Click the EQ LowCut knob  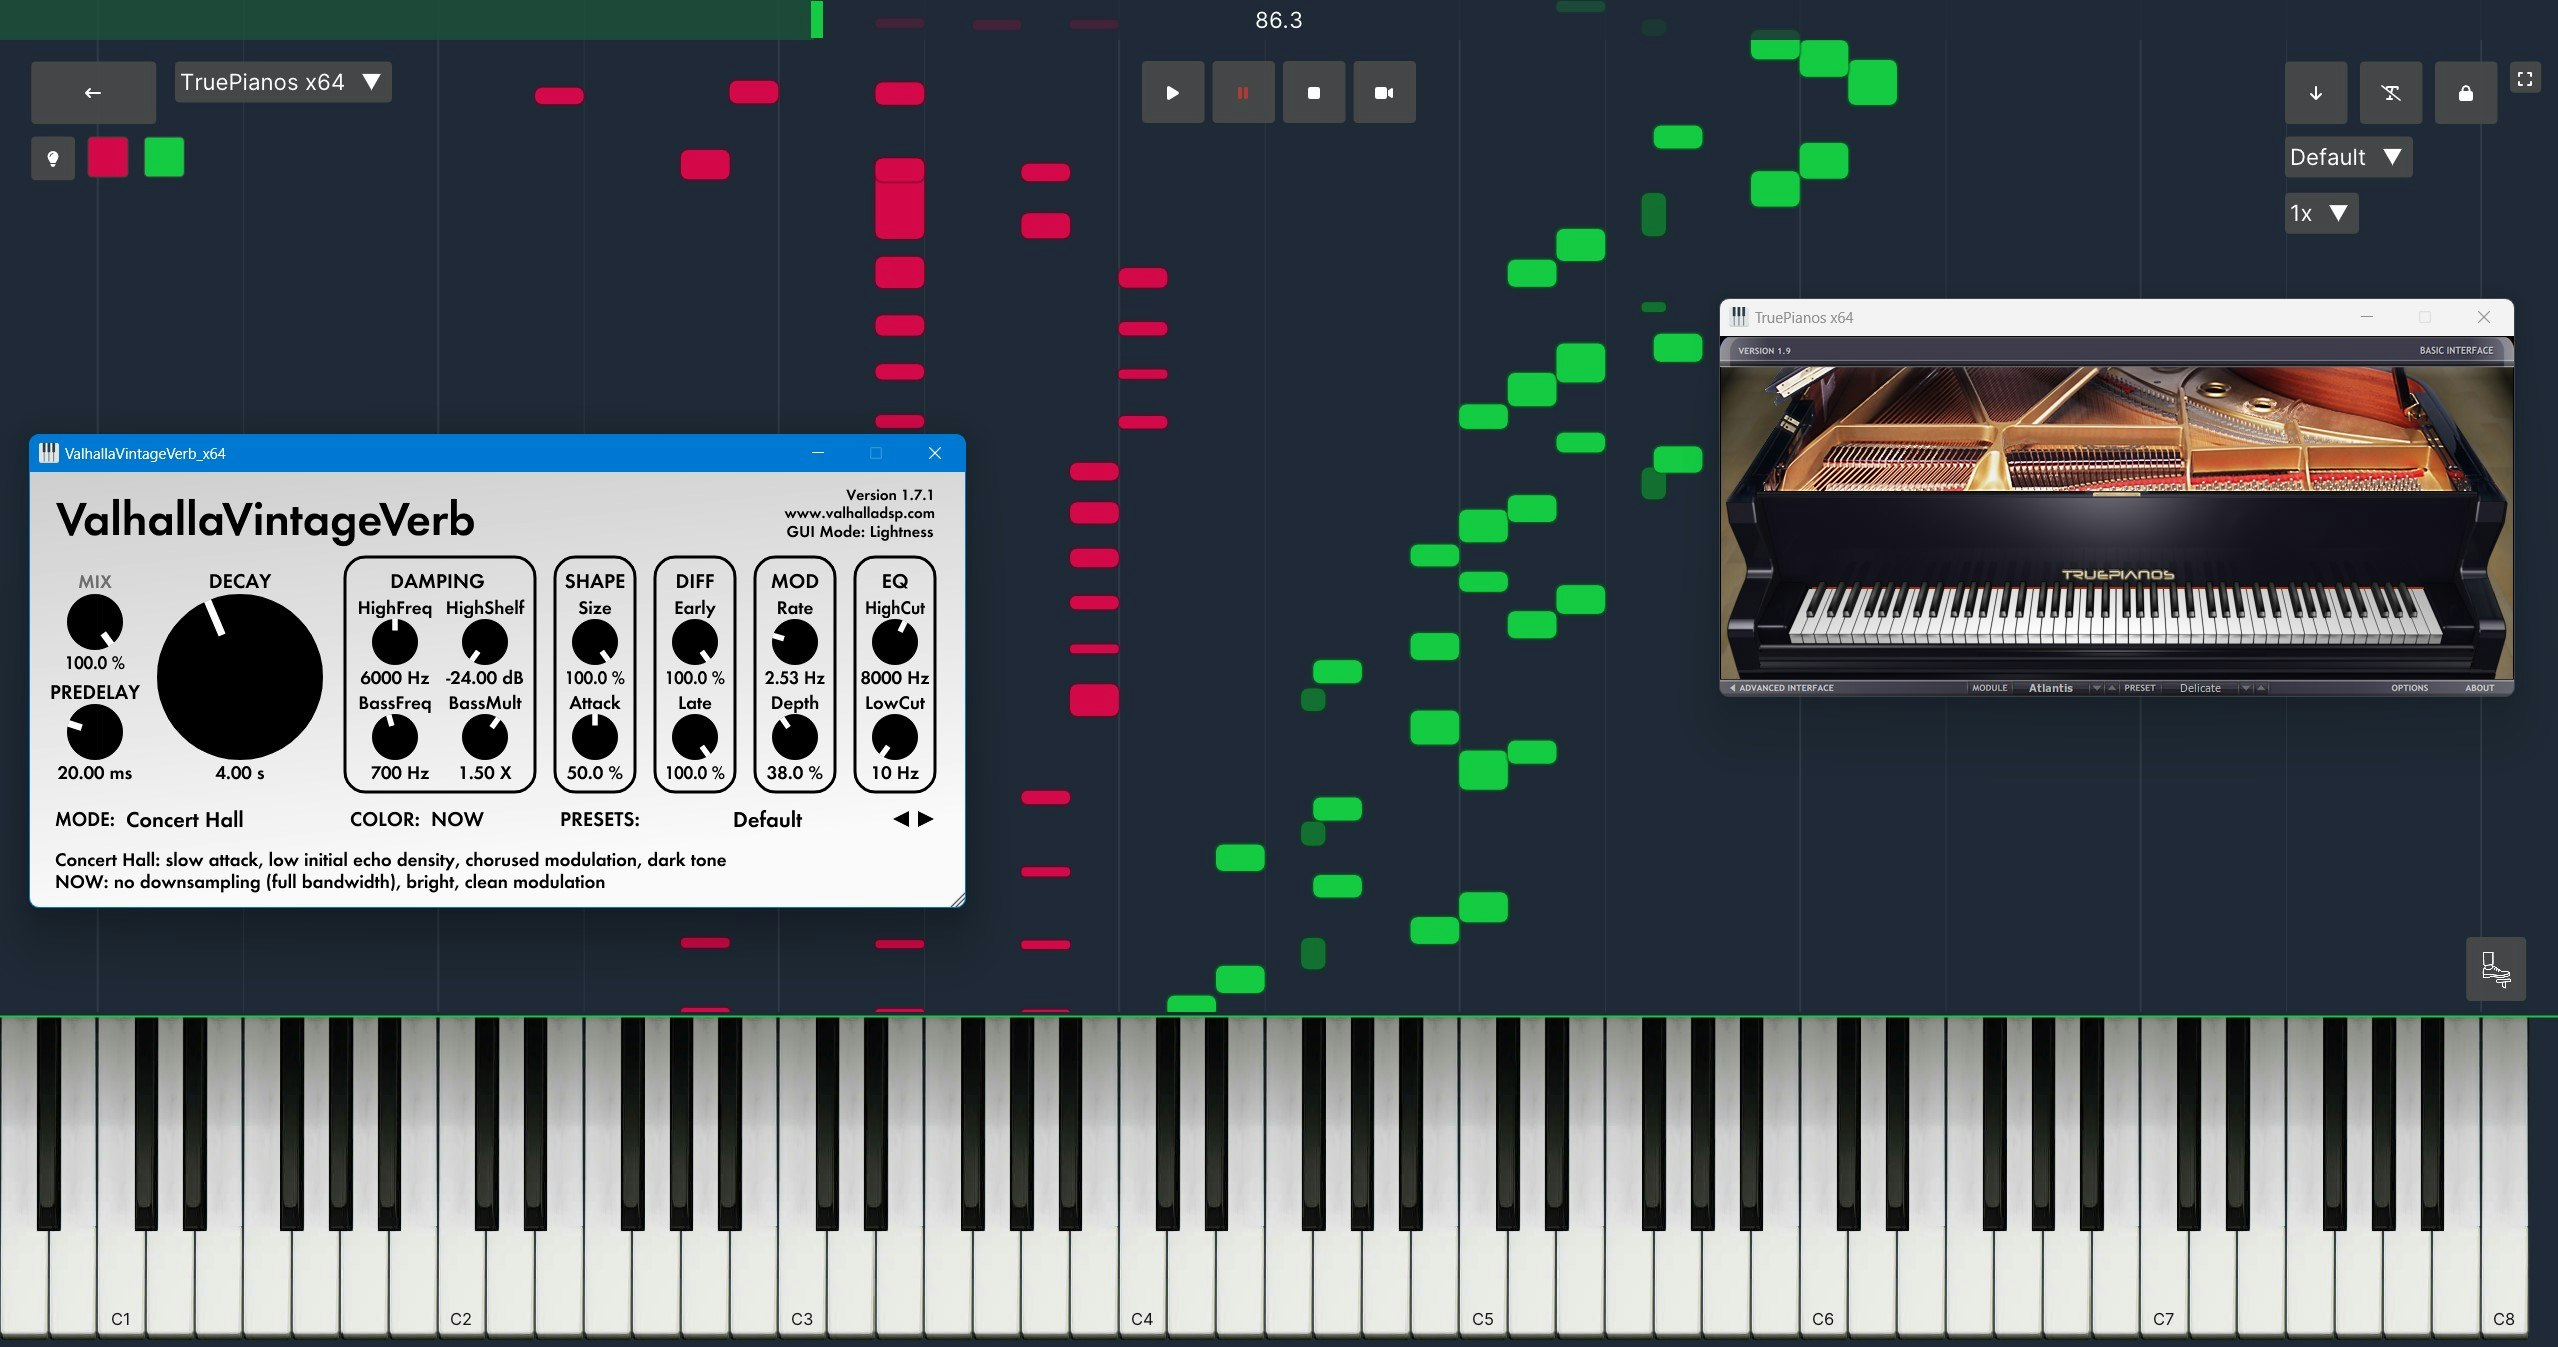tap(895, 737)
